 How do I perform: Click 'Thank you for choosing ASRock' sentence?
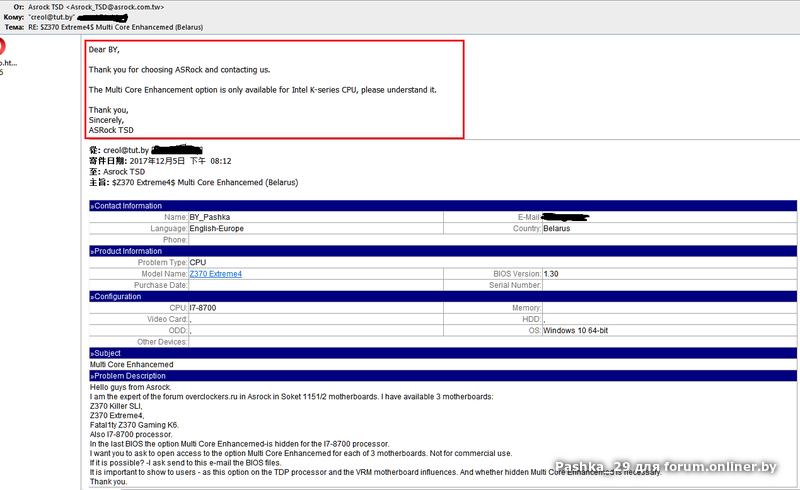tap(179, 69)
